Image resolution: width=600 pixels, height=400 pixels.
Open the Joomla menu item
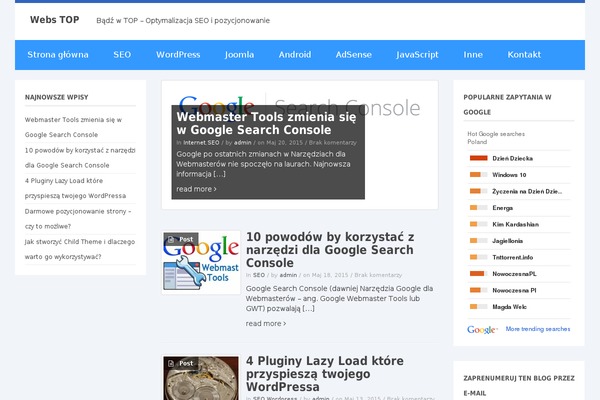tap(240, 55)
